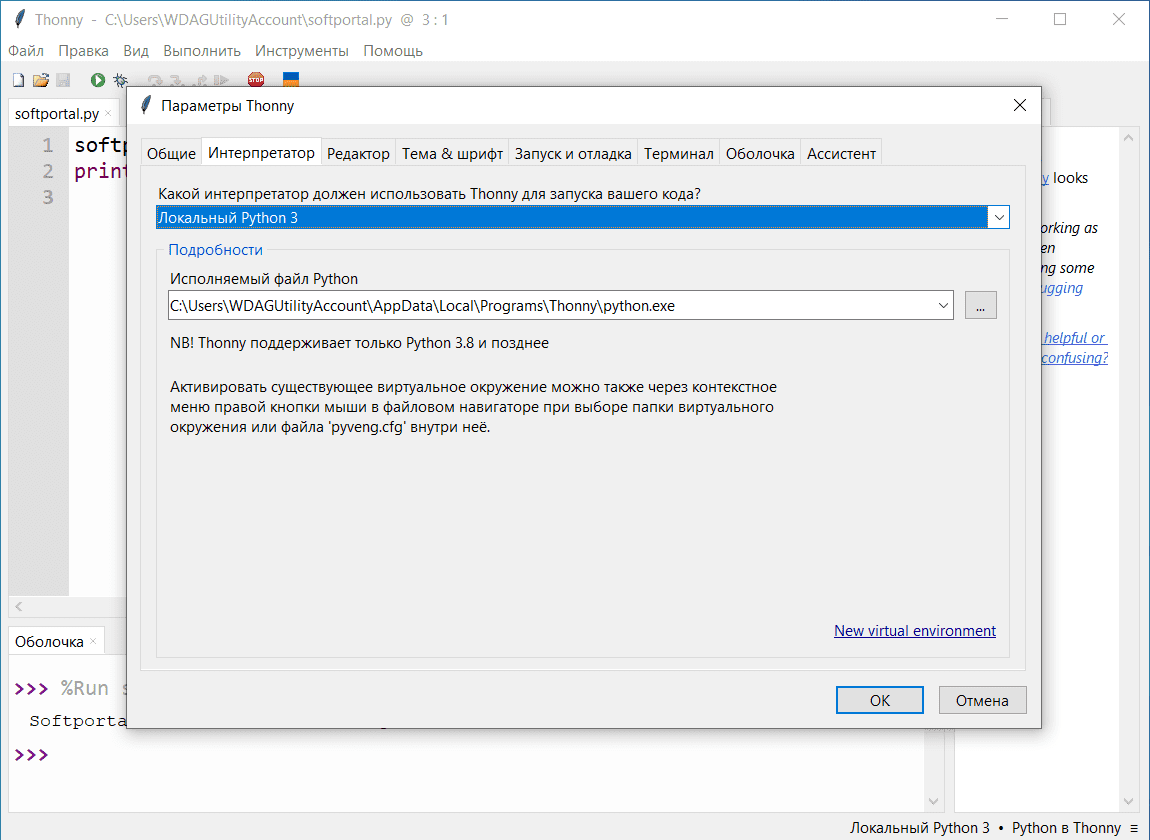Click the Save floppy disk icon
This screenshot has height=840, width=1150.
[63, 80]
